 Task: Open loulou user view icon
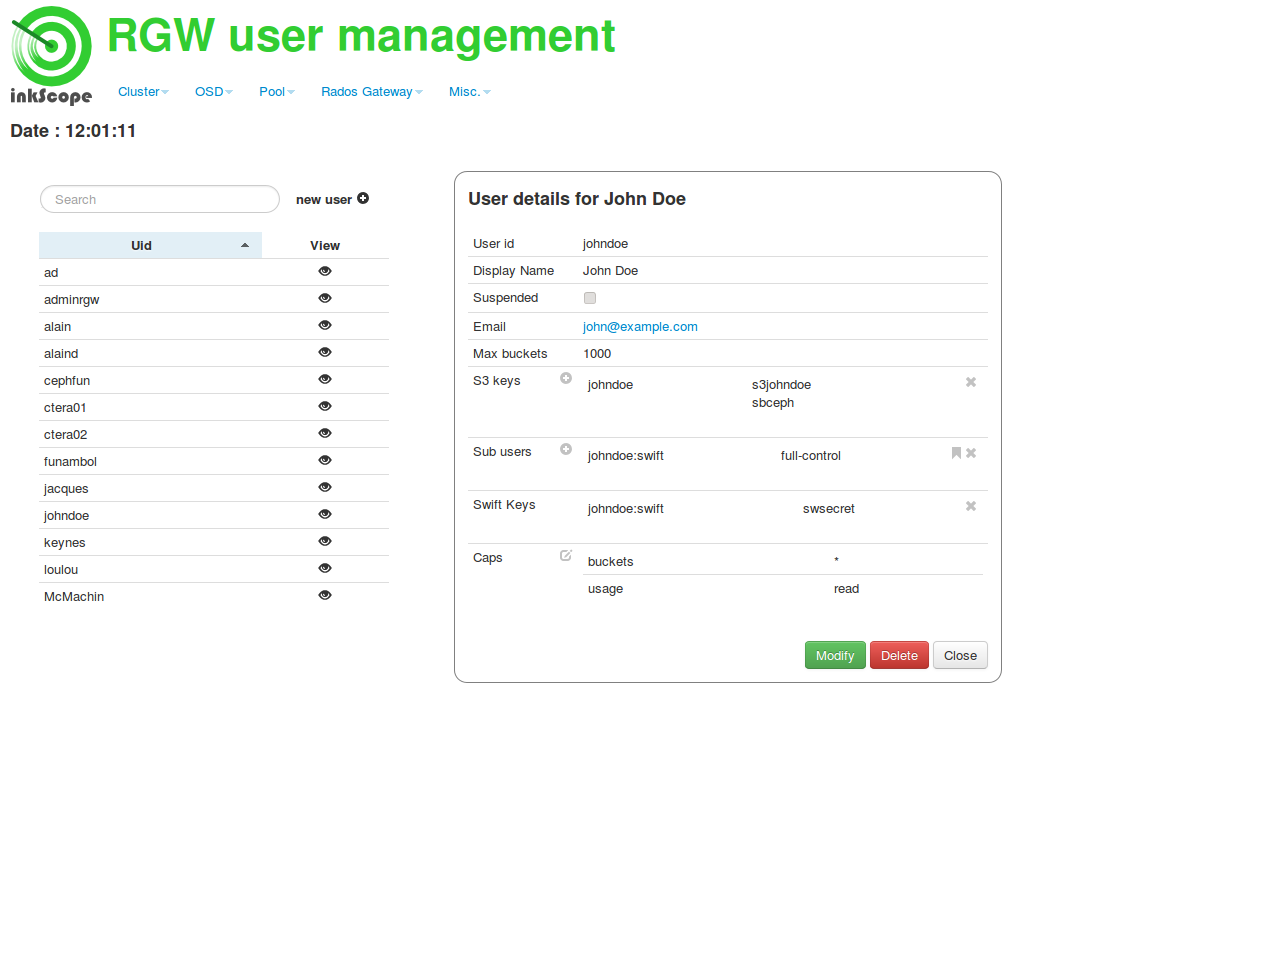[x=325, y=568]
